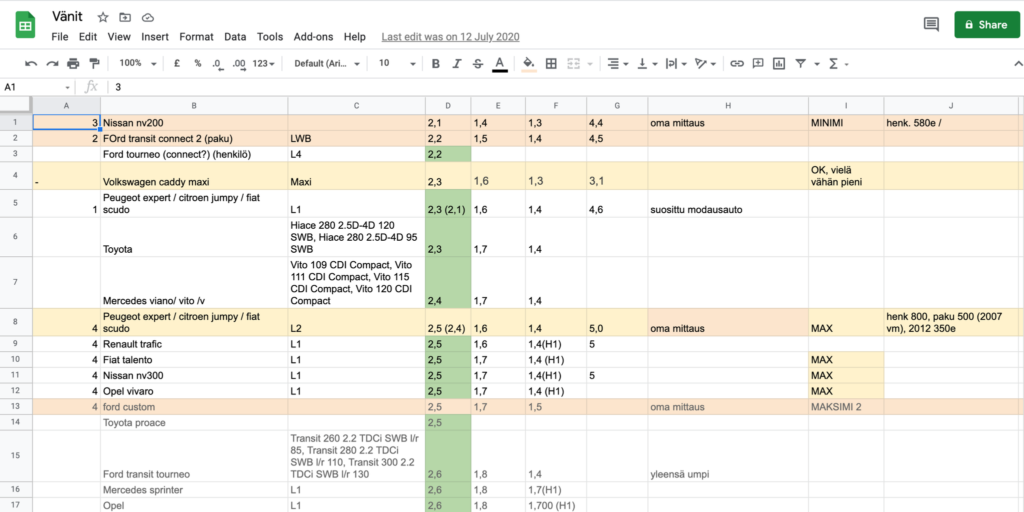Open the Insert menu
The image size is (1024, 512).
(x=155, y=37)
